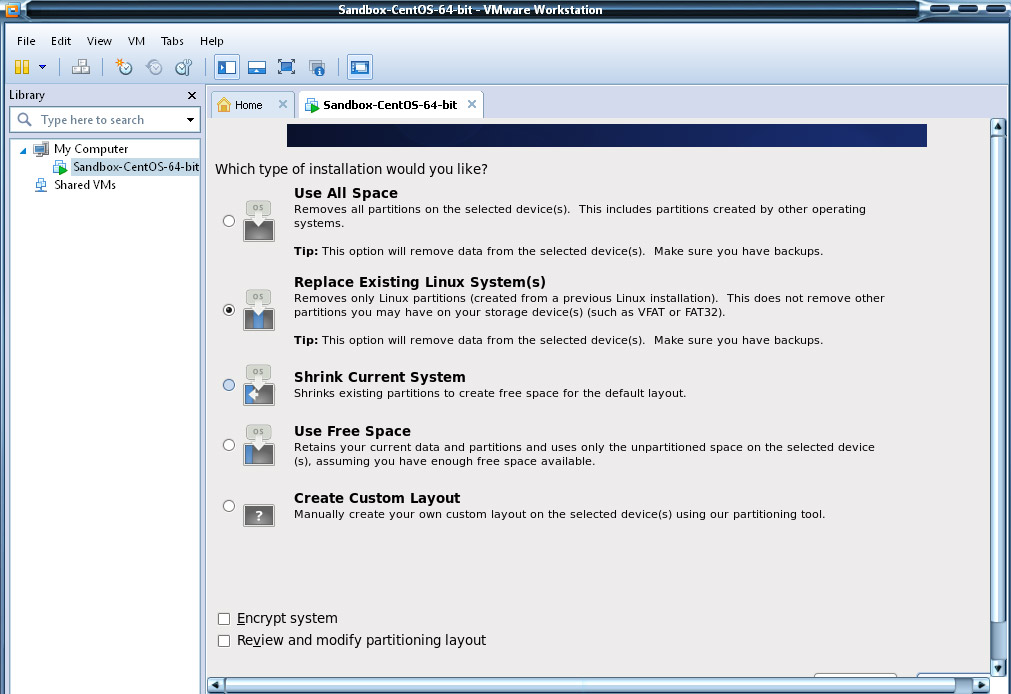This screenshot has width=1011, height=694.
Task: Switch to the Sandbox-CentOS-64-bit tab
Action: coord(390,105)
